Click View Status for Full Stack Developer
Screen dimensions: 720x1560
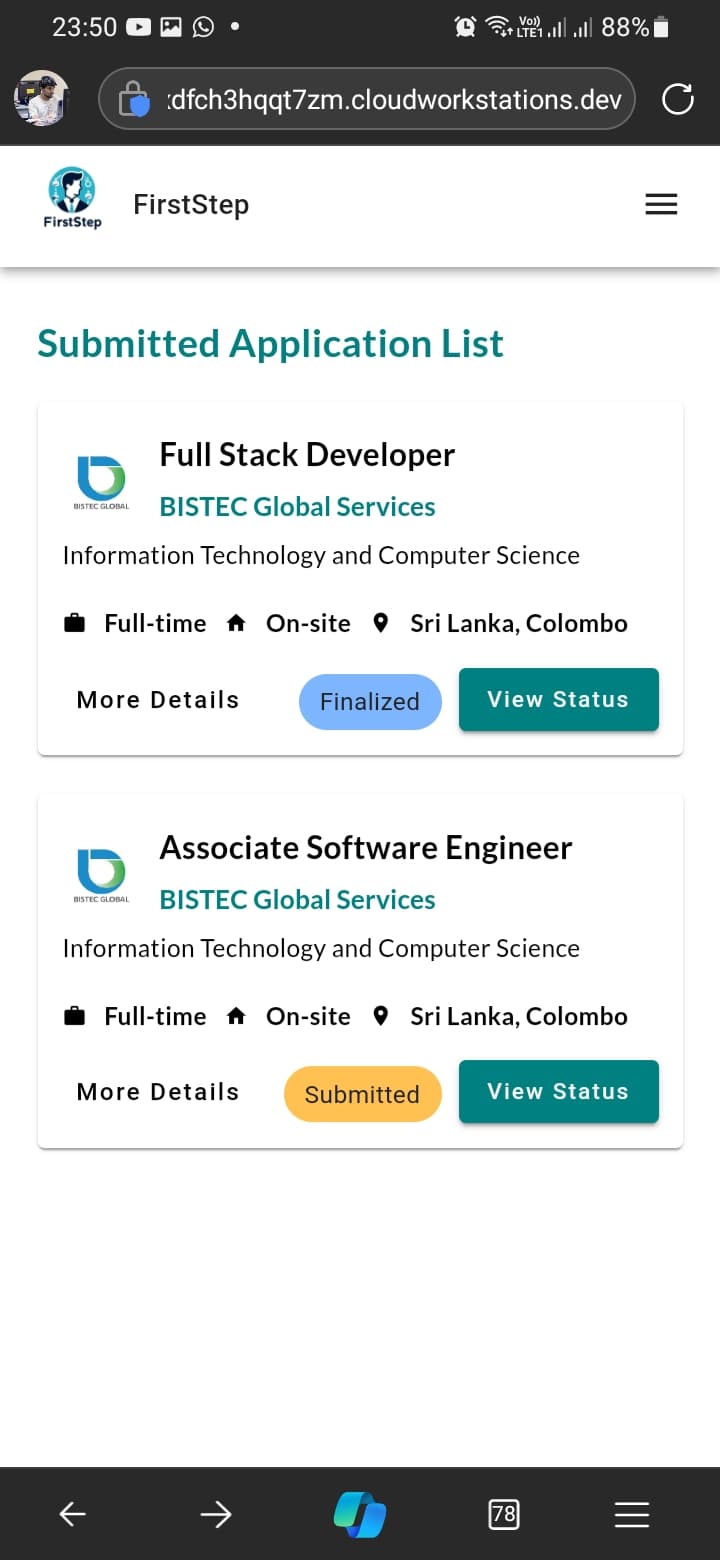558,699
